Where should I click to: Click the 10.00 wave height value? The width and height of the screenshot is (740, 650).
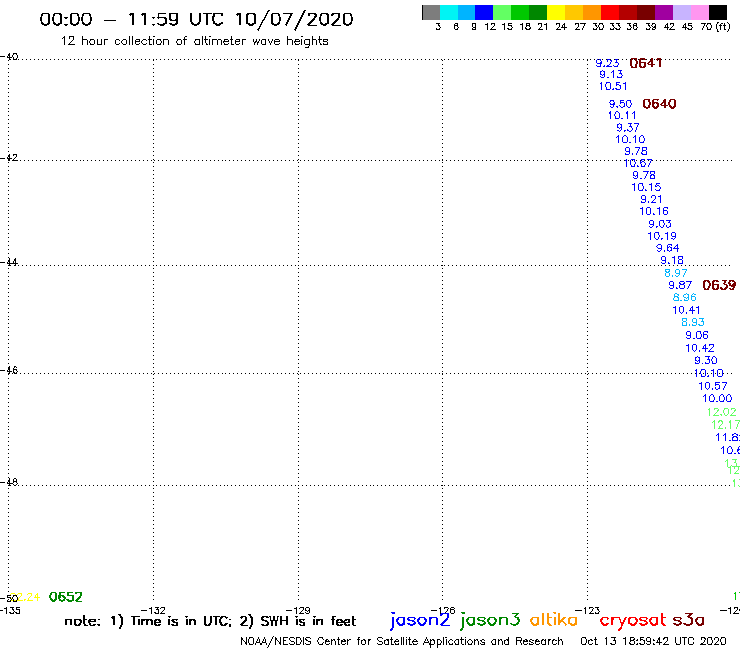click(717, 398)
